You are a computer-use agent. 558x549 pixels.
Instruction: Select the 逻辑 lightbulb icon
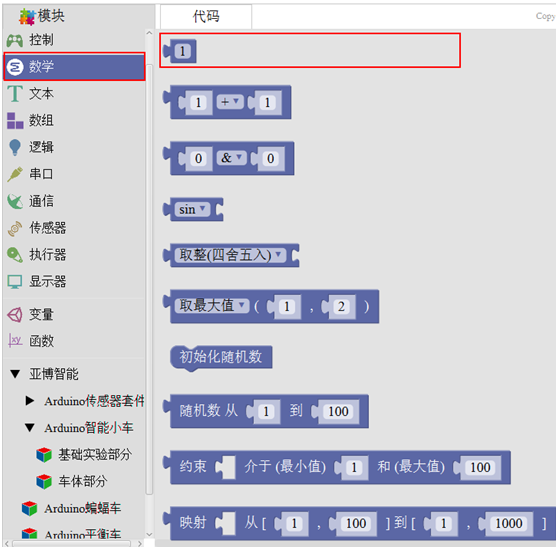tap(15, 147)
